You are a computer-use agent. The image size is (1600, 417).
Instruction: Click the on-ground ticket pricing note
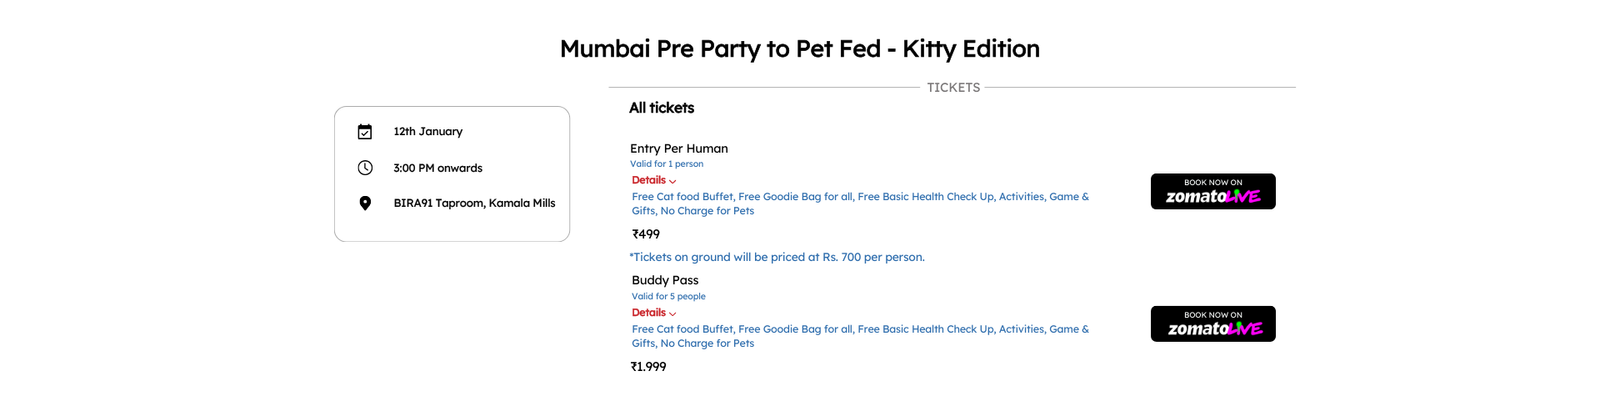777,257
